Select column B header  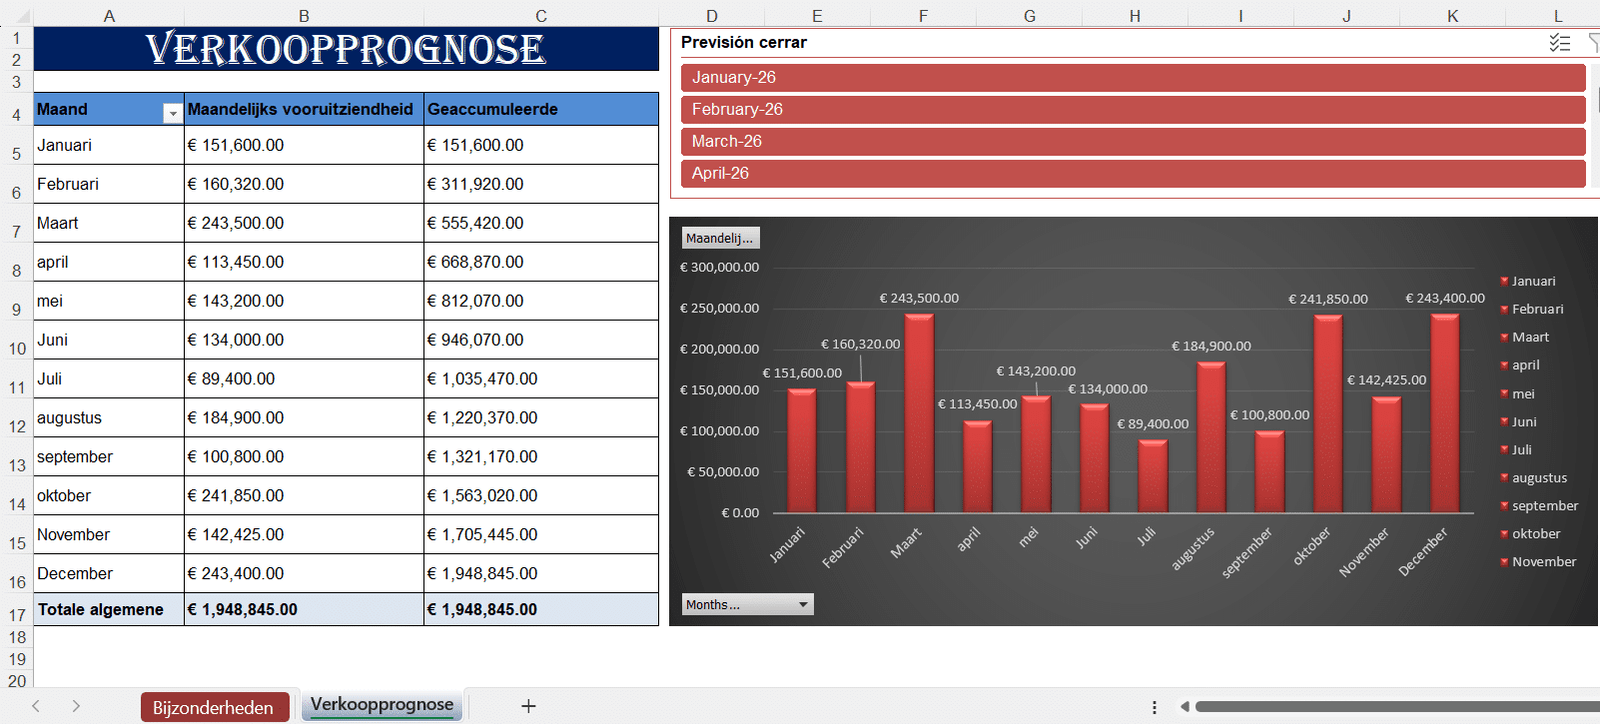click(x=304, y=15)
